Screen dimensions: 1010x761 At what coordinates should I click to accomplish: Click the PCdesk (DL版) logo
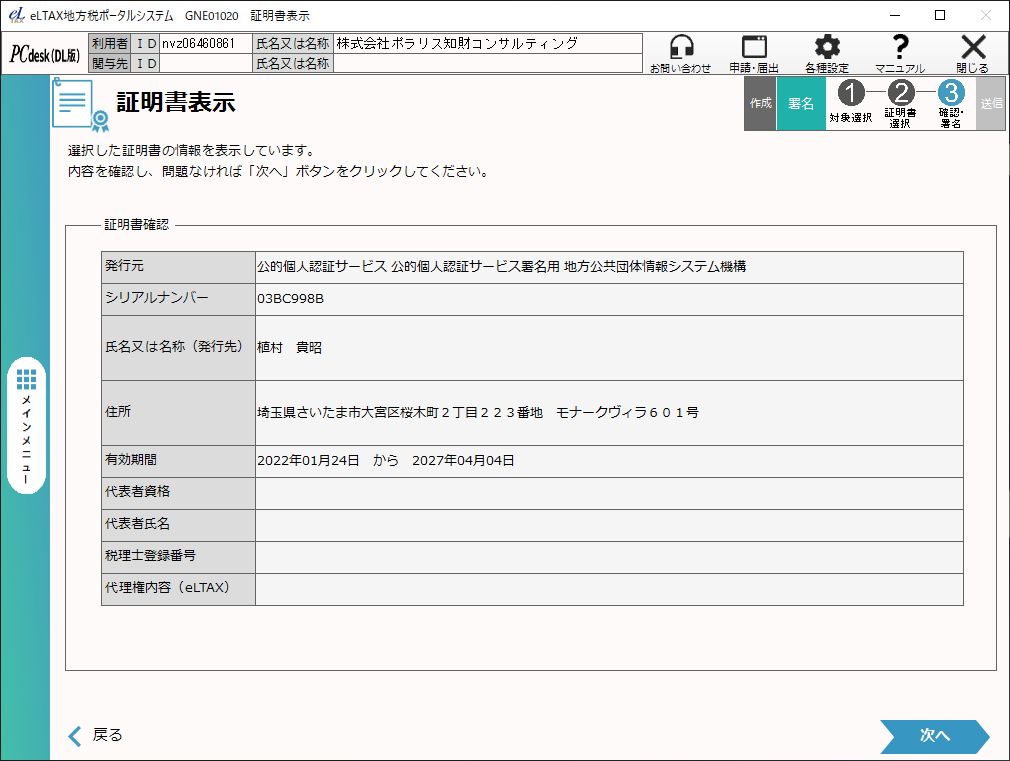[x=44, y=54]
